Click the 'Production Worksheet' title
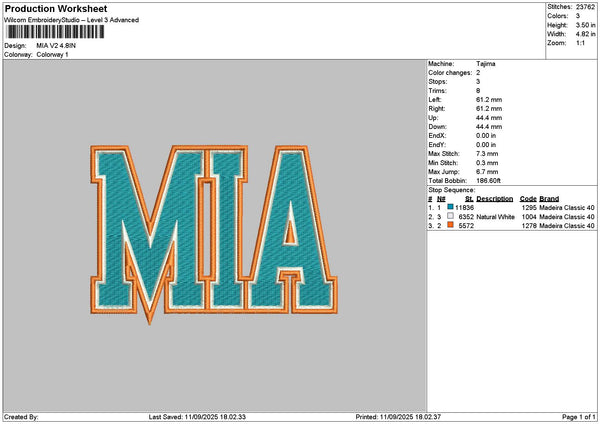Image resolution: width=600 pixels, height=424 pixels. click(x=56, y=8)
